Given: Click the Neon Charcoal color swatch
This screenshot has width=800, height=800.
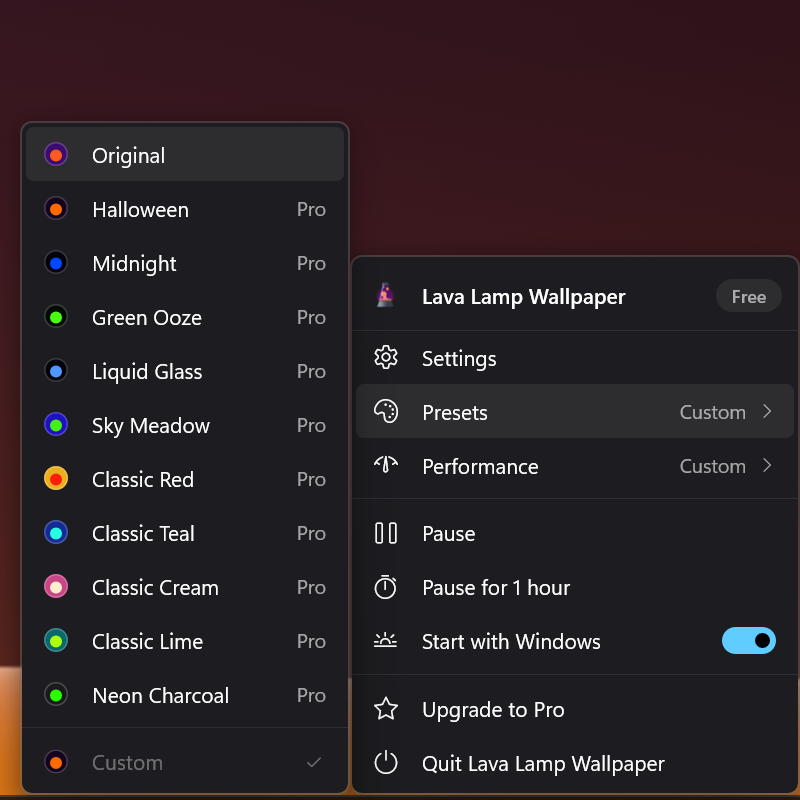Looking at the screenshot, I should (x=56, y=694).
